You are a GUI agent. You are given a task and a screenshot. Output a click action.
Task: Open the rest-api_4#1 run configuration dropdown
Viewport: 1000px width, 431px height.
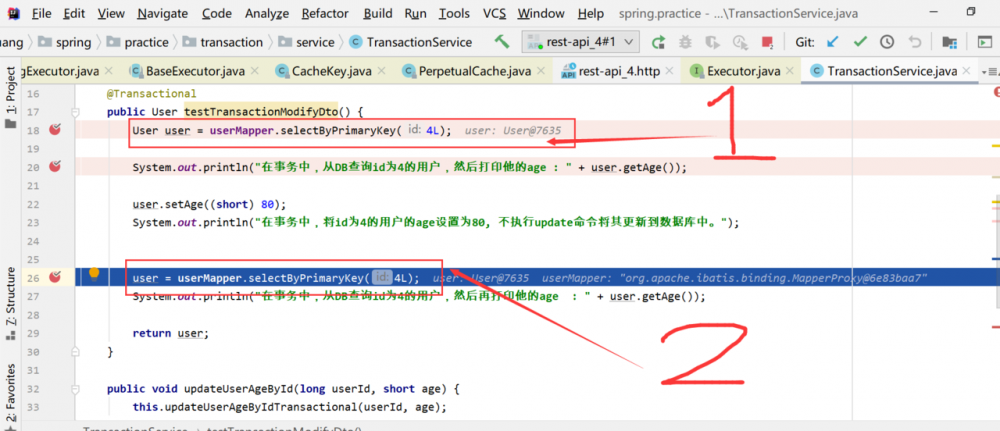click(x=580, y=42)
